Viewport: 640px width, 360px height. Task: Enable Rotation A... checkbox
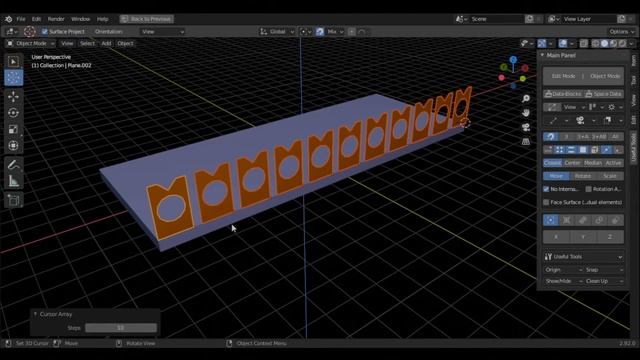tap(588, 189)
